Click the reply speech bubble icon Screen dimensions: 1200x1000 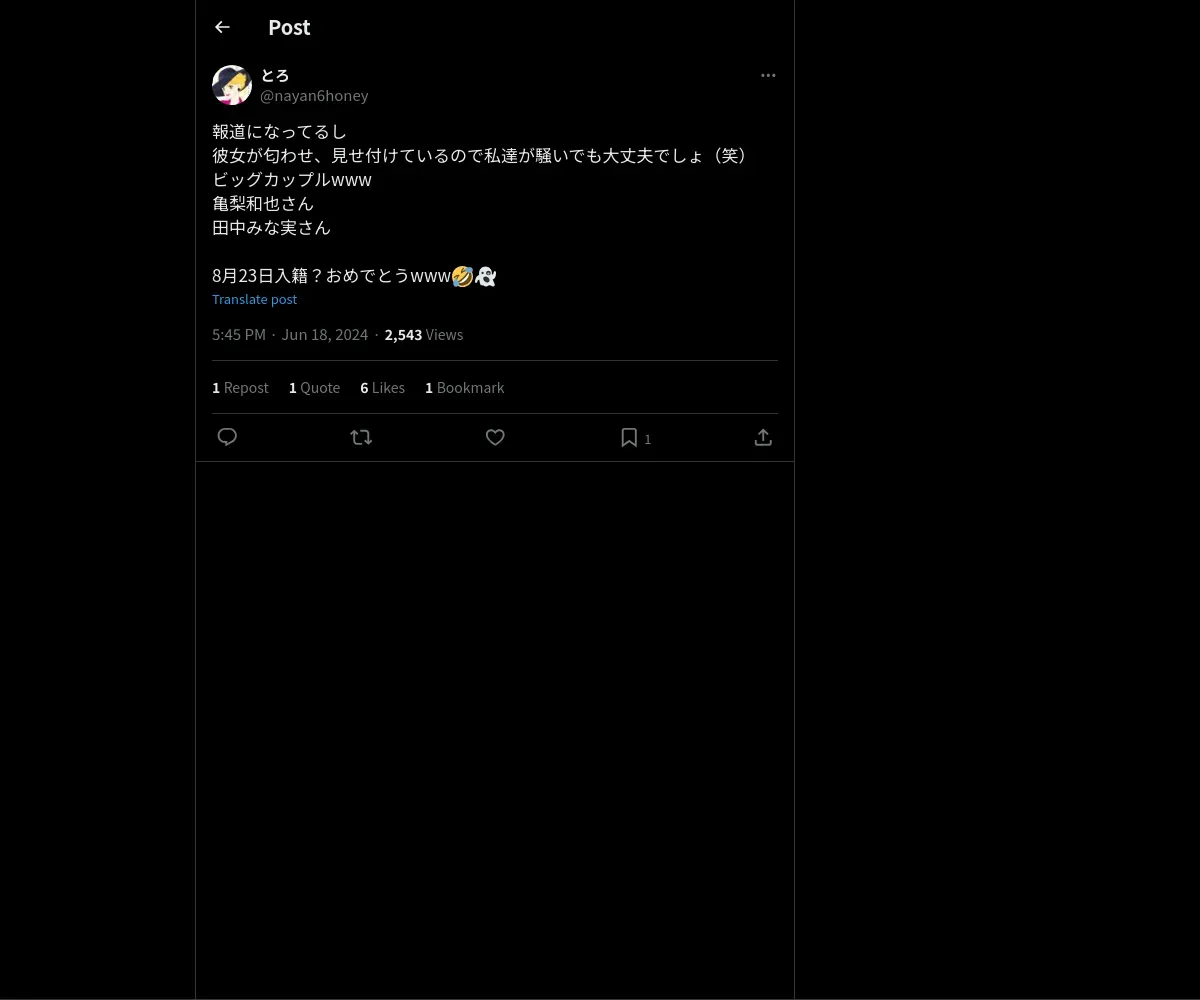pos(227,437)
